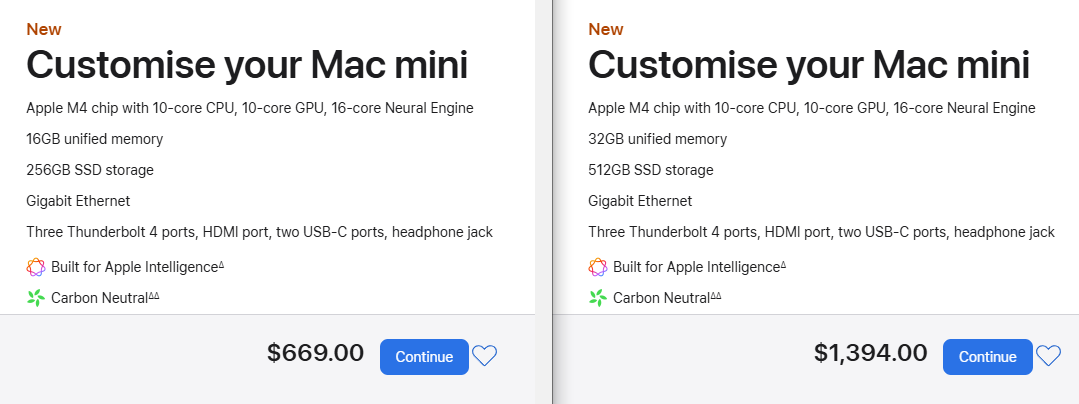Click the orange New label above the 16GB model

[x=44, y=29]
